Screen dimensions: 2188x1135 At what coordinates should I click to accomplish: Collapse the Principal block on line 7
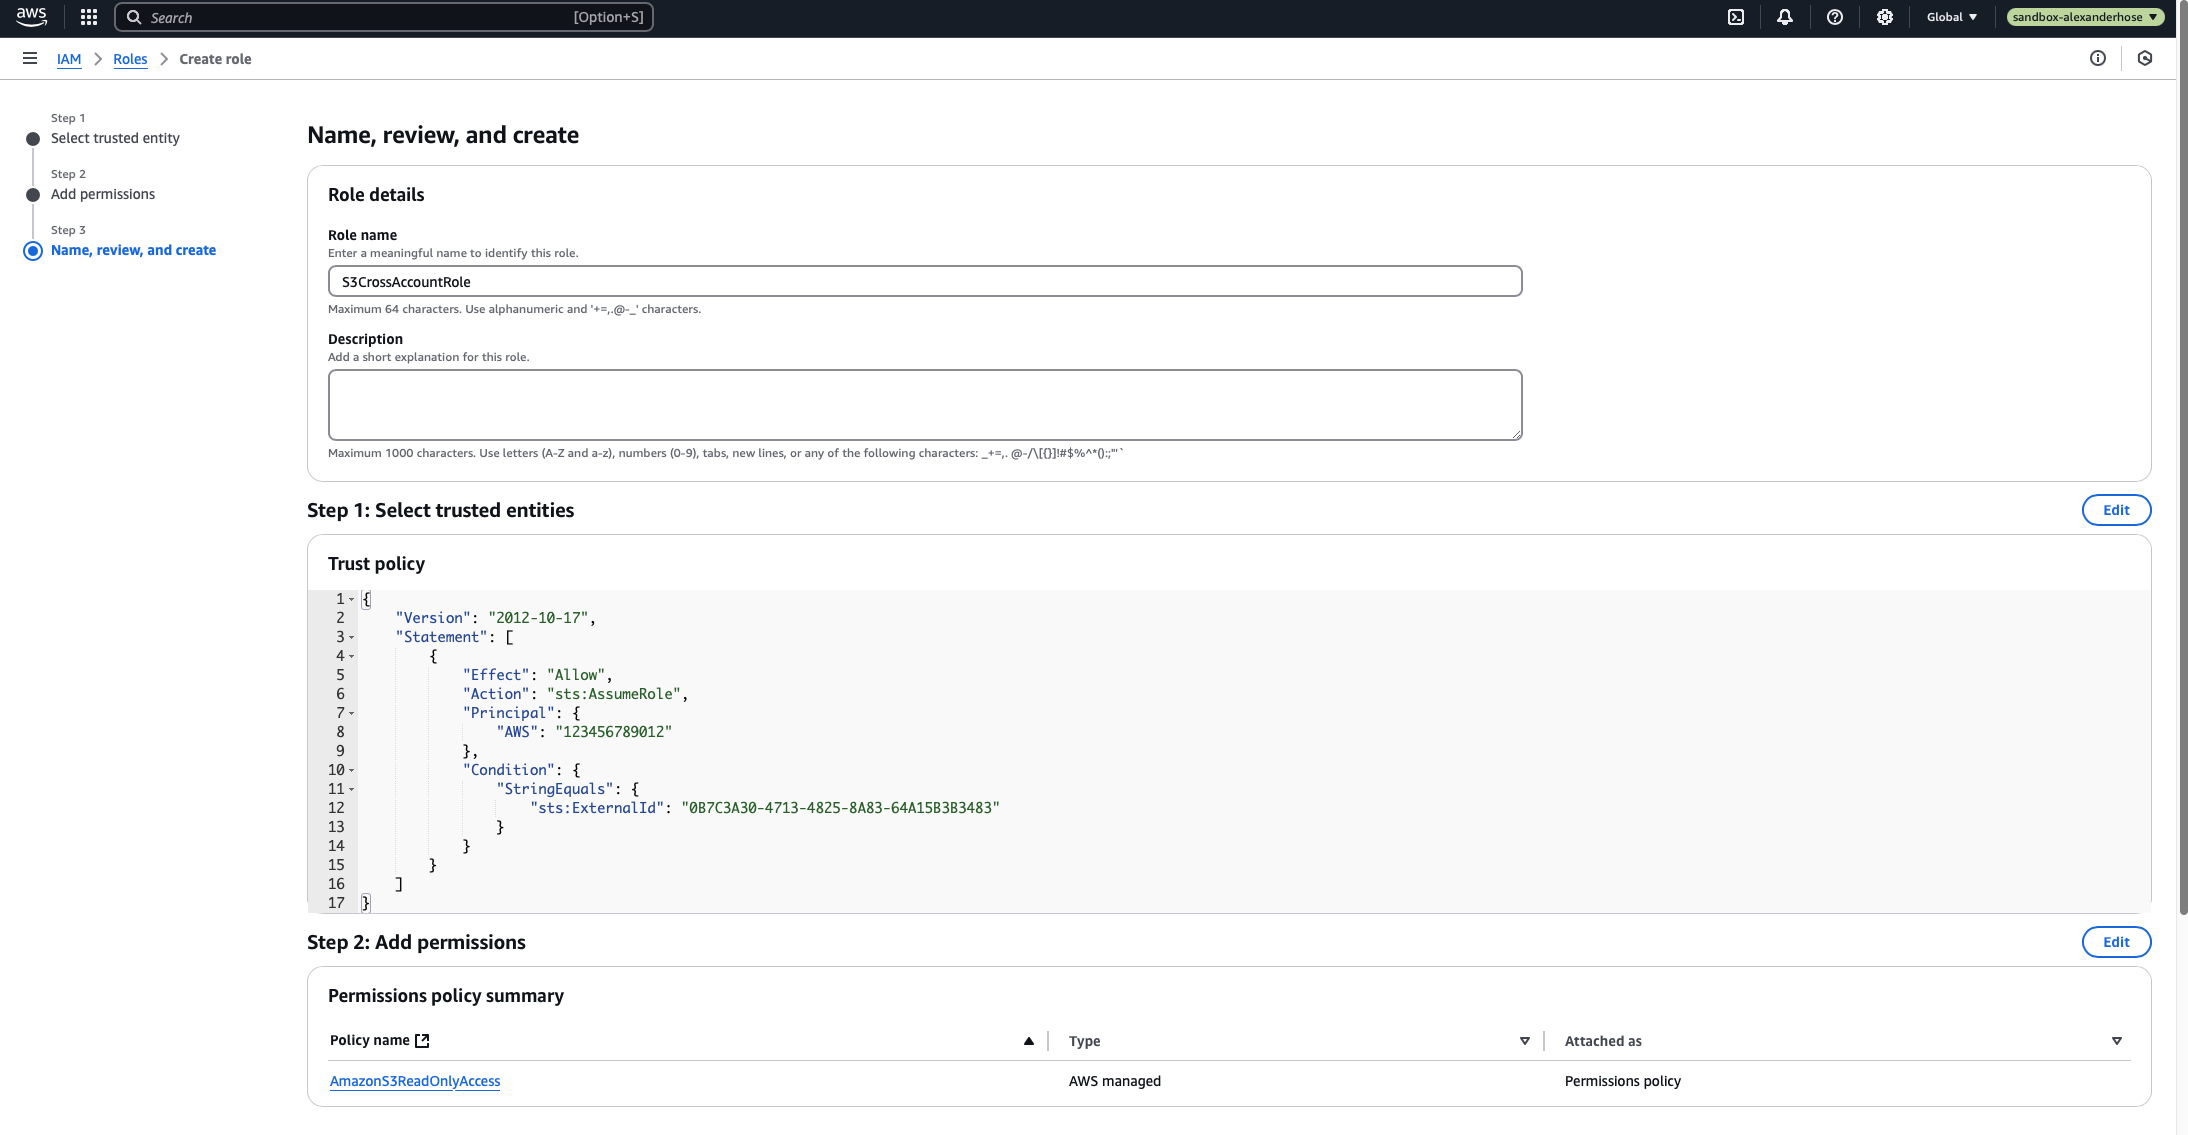tap(351, 713)
